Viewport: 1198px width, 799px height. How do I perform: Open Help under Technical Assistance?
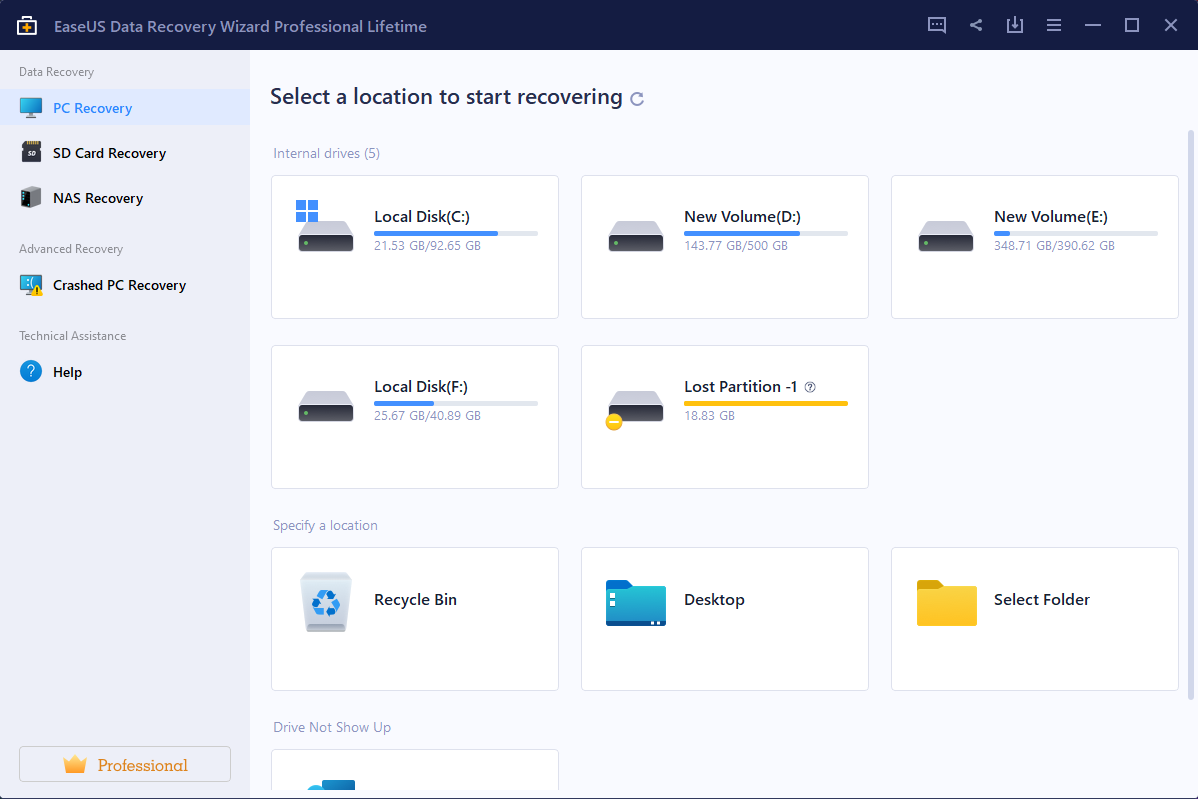tap(67, 372)
